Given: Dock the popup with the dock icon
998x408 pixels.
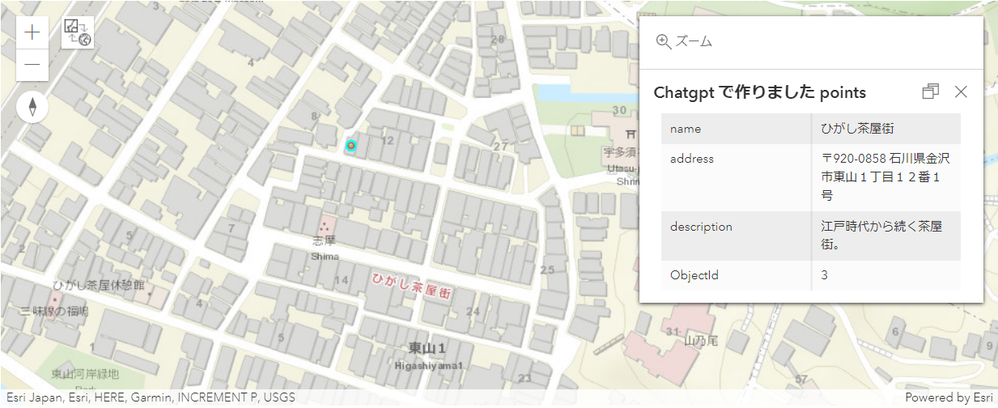Looking at the screenshot, I should click(930, 92).
